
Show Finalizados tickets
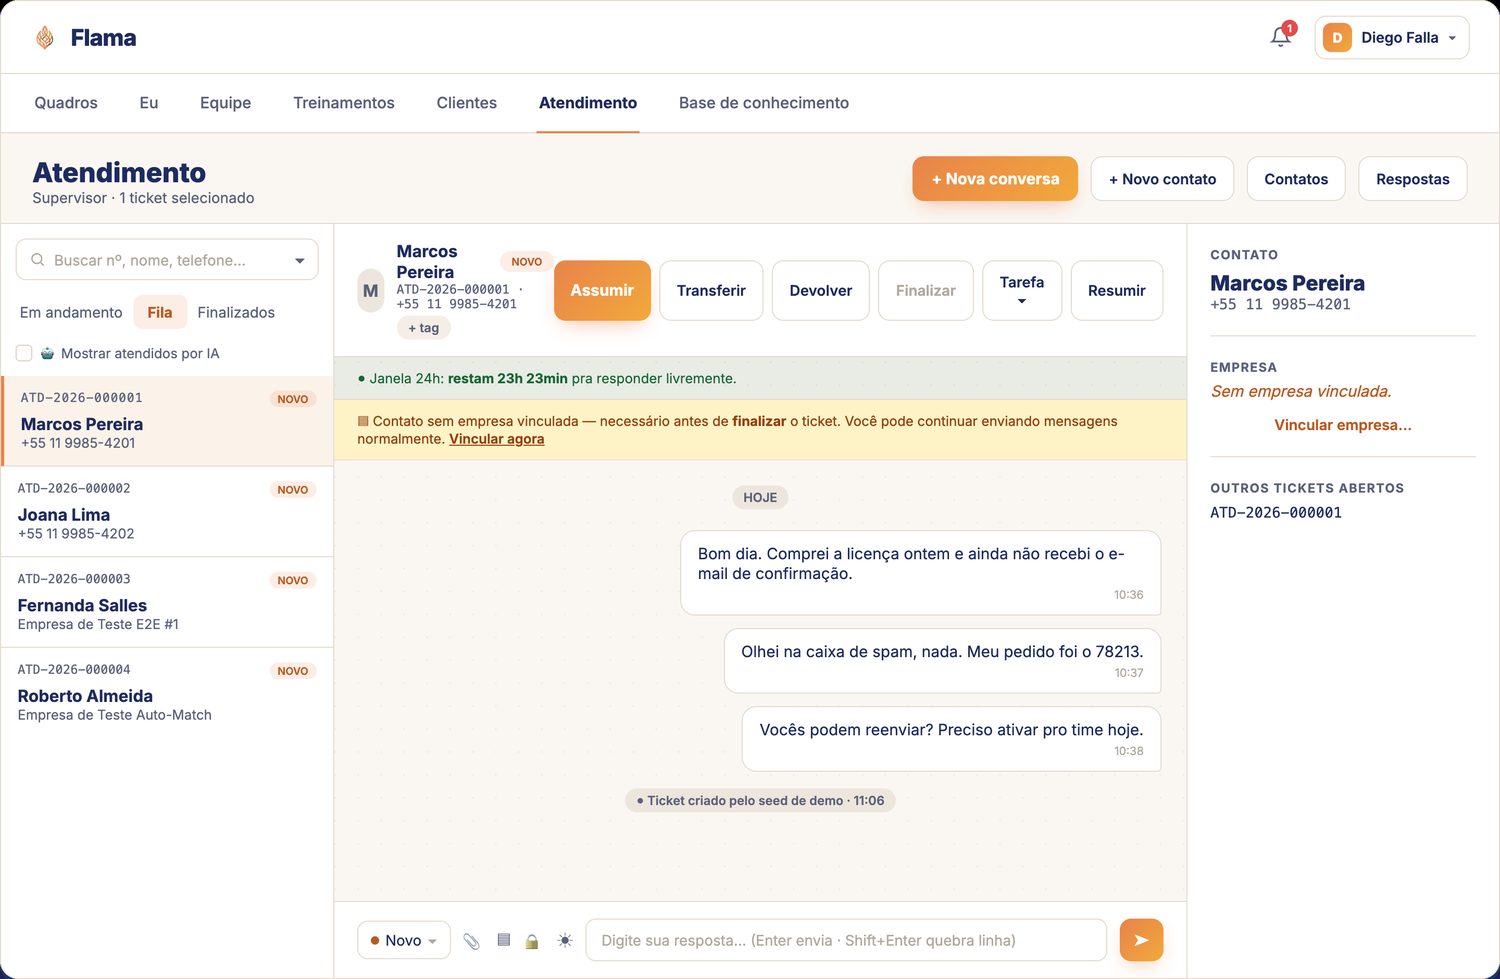click(x=236, y=312)
